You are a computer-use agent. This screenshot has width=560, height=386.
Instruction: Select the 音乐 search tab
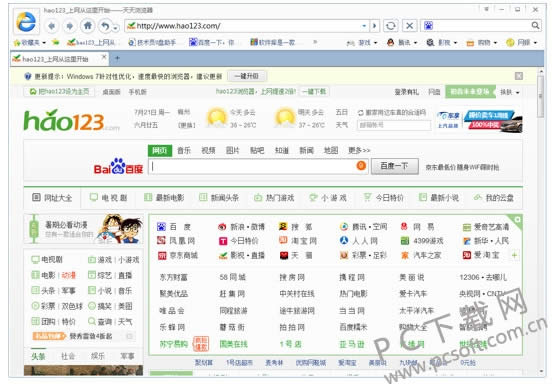(x=184, y=150)
